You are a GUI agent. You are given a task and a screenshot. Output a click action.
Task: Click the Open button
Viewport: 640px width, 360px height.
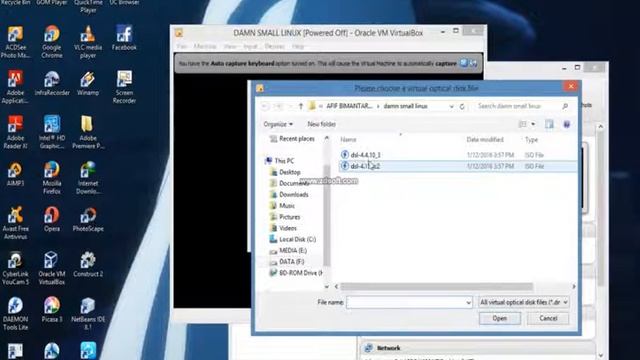point(500,318)
